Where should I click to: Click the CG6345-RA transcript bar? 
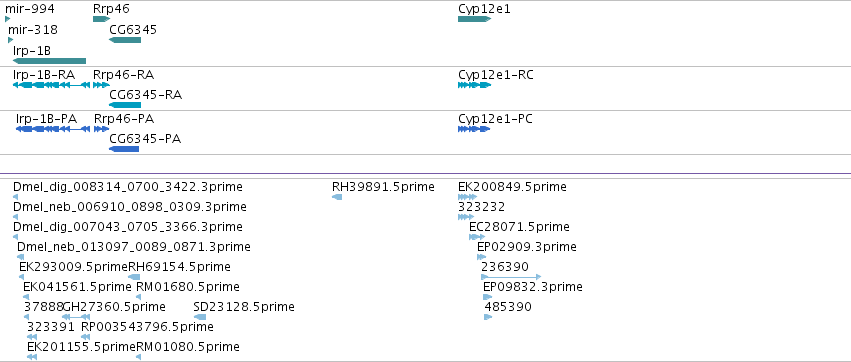coord(125,105)
